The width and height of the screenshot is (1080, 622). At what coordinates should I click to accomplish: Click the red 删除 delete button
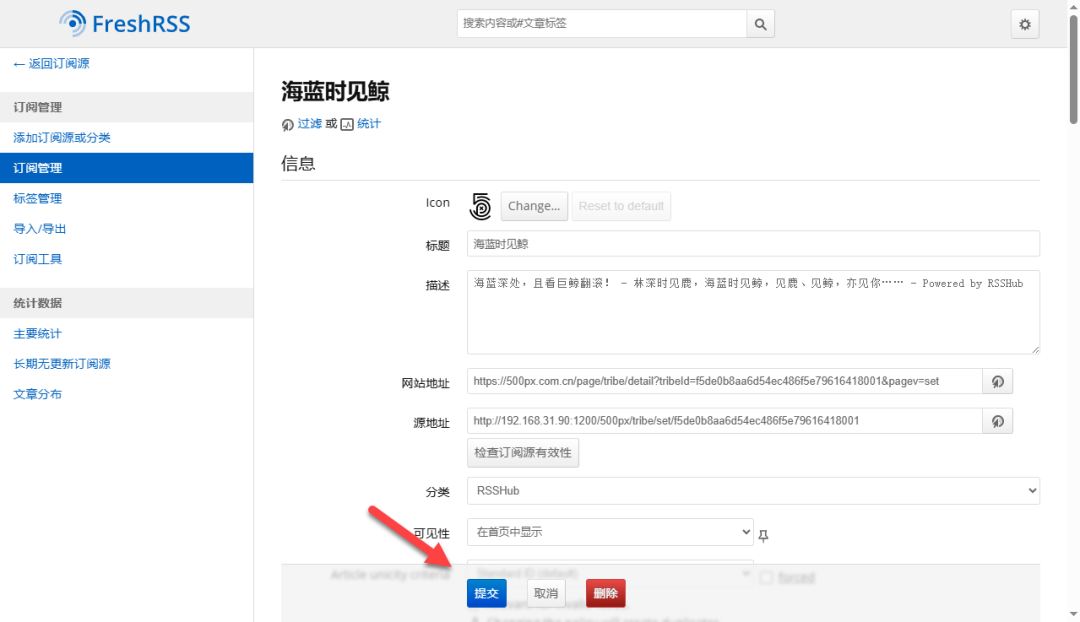[605, 592]
